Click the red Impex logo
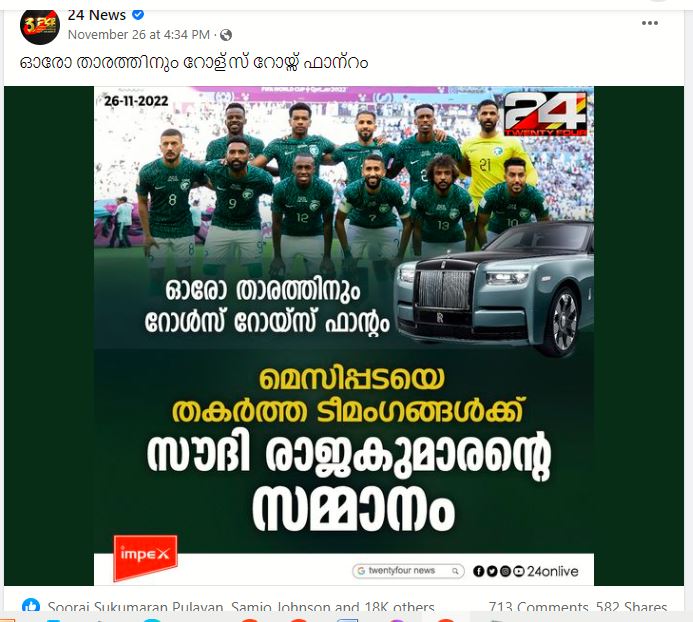The height and width of the screenshot is (622, 693). point(145,557)
